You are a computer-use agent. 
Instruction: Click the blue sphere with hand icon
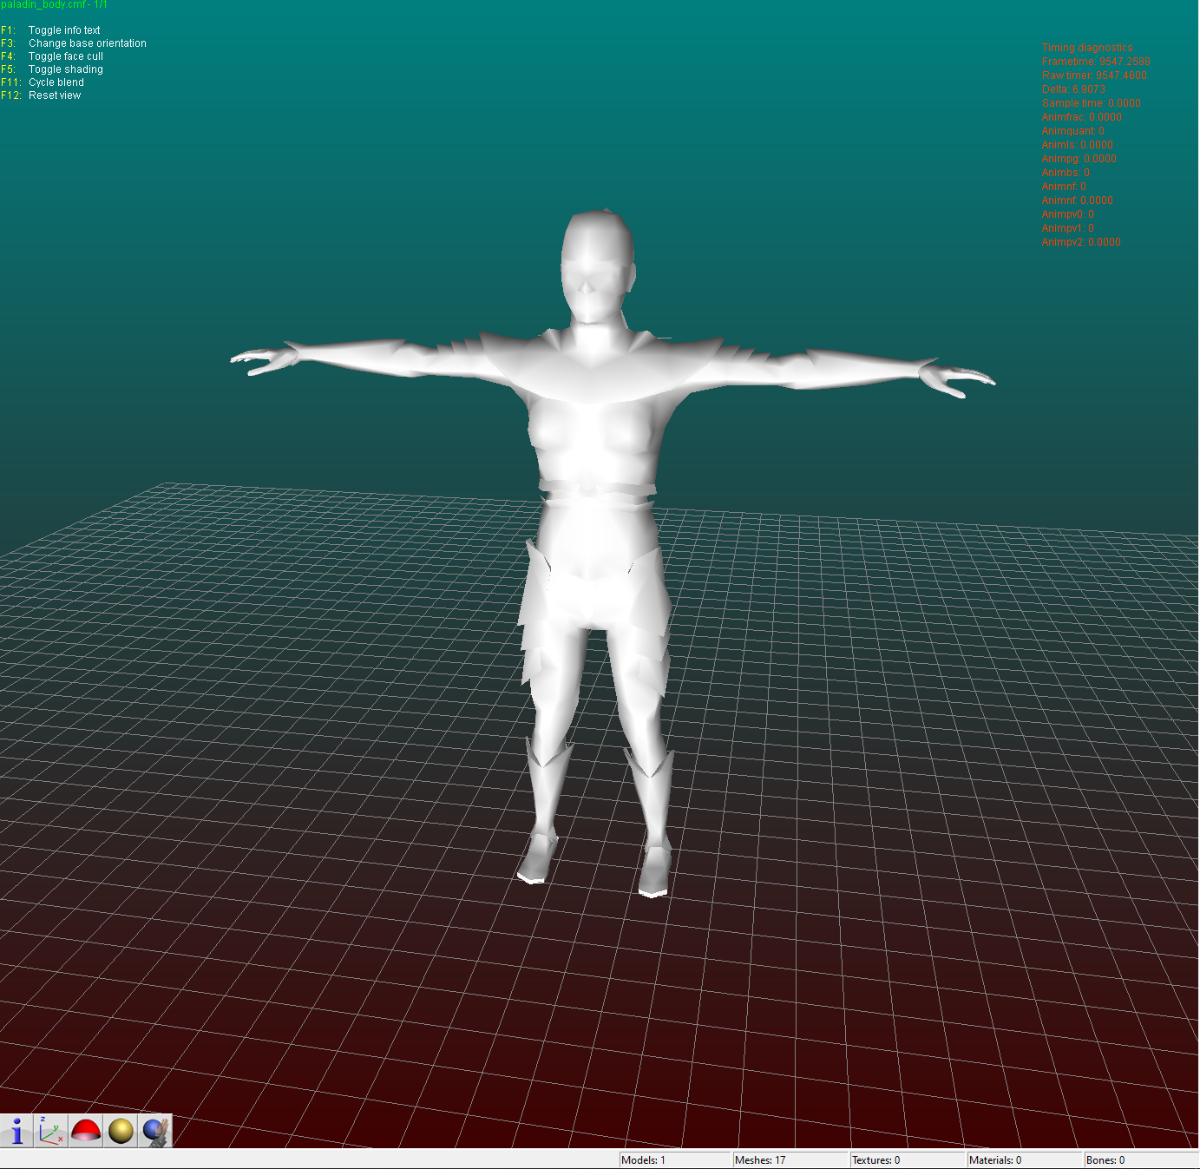pyautogui.click(x=155, y=1131)
